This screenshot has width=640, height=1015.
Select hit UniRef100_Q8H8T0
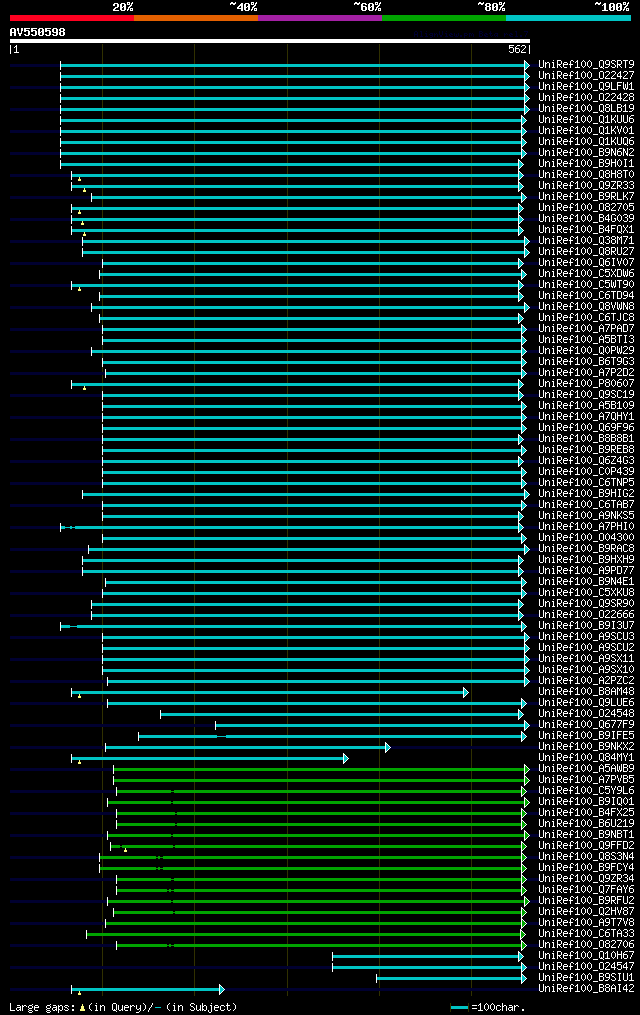586,175
